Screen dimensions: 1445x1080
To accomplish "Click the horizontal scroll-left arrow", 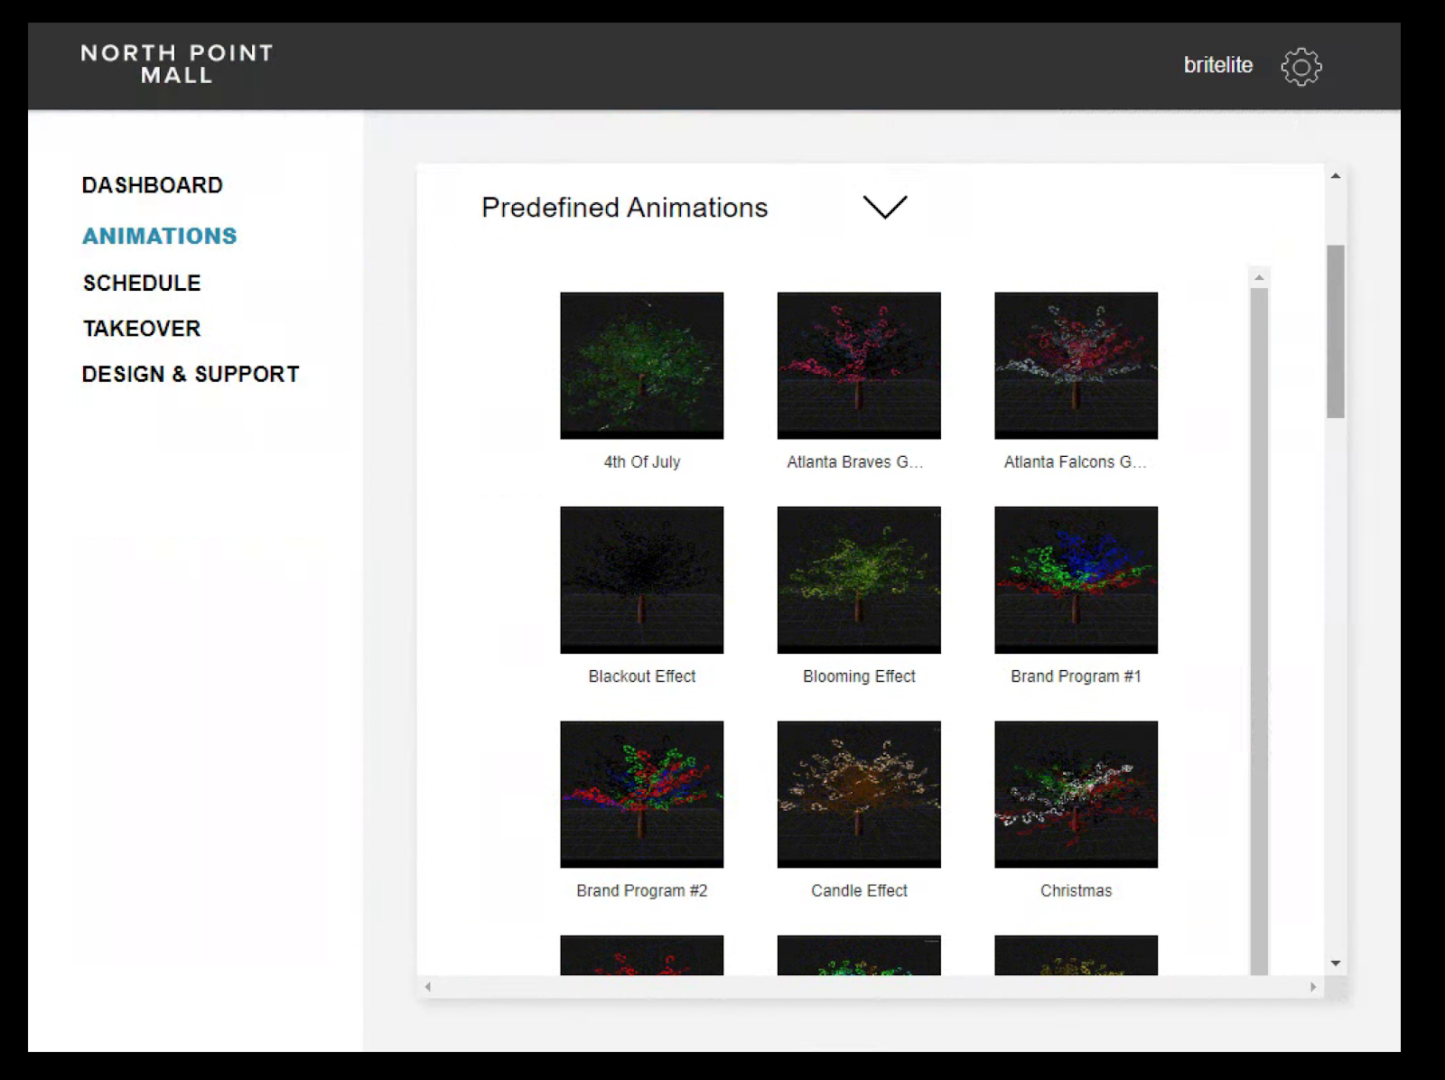I will pos(428,987).
